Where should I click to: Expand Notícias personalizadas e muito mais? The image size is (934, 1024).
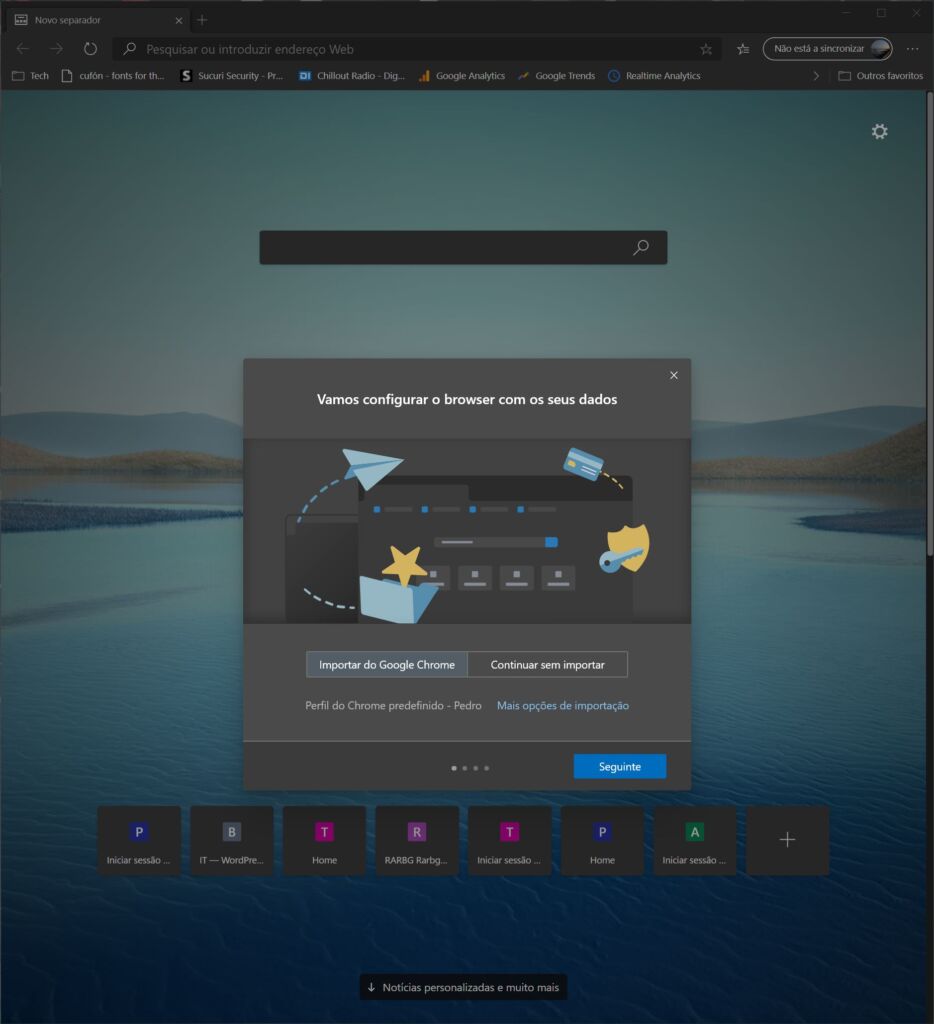tap(463, 987)
